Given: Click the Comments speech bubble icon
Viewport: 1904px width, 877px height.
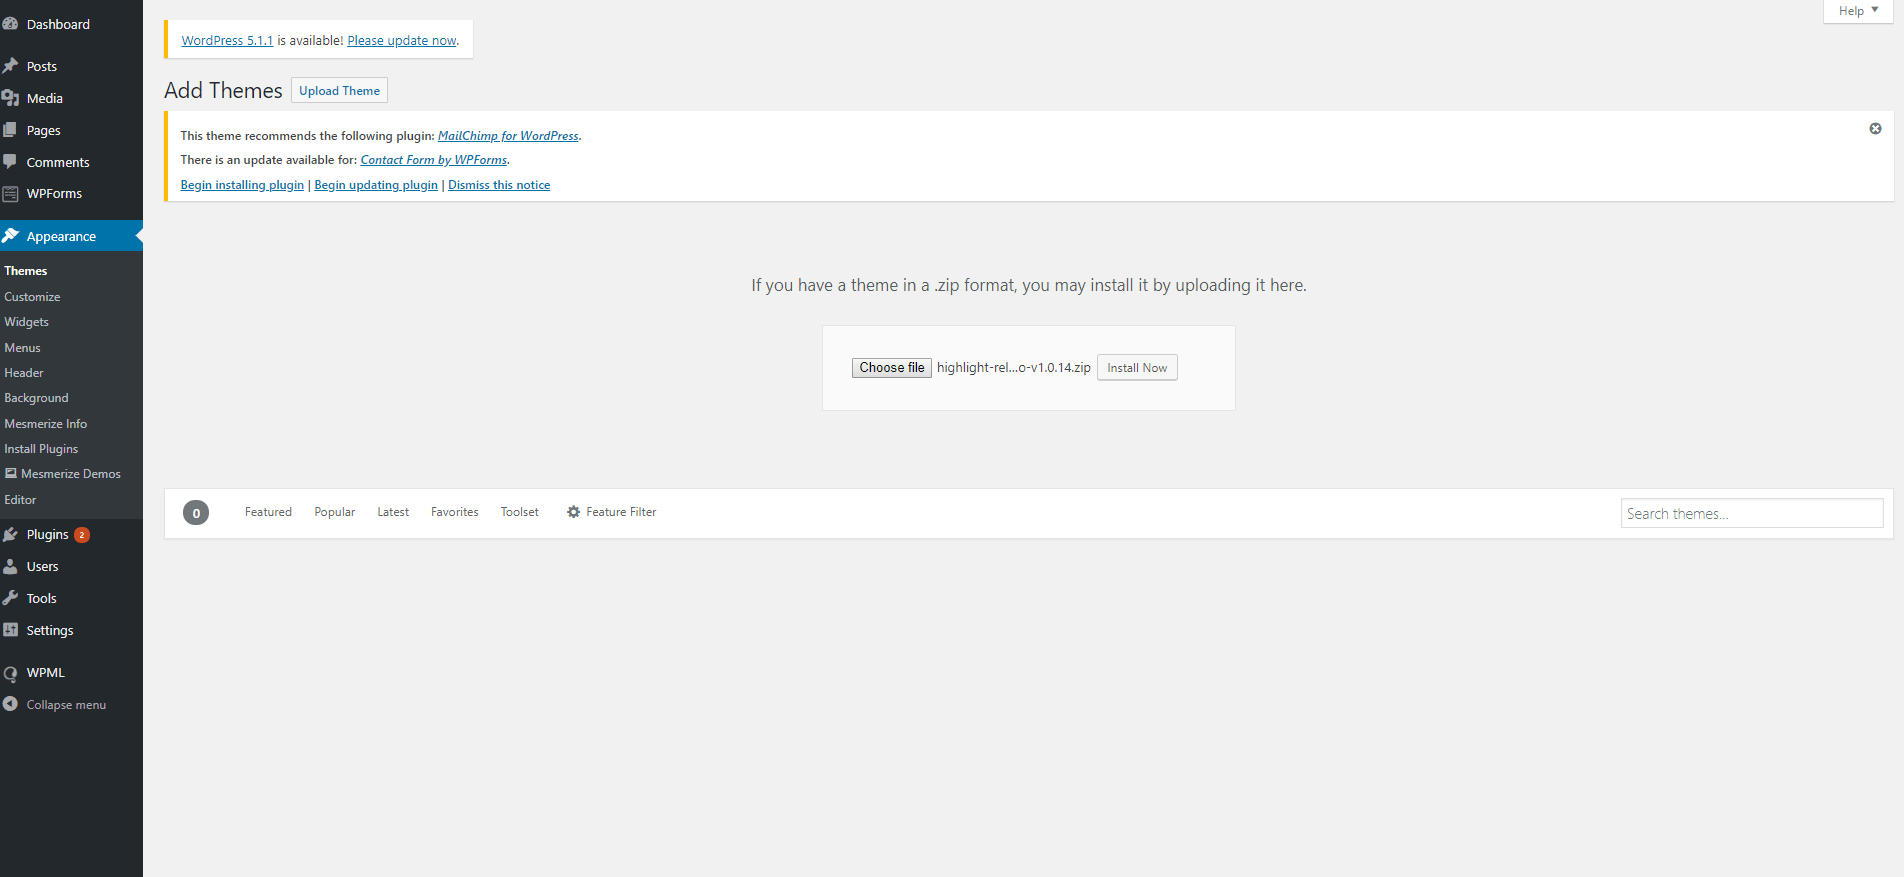Looking at the screenshot, I should (11, 162).
